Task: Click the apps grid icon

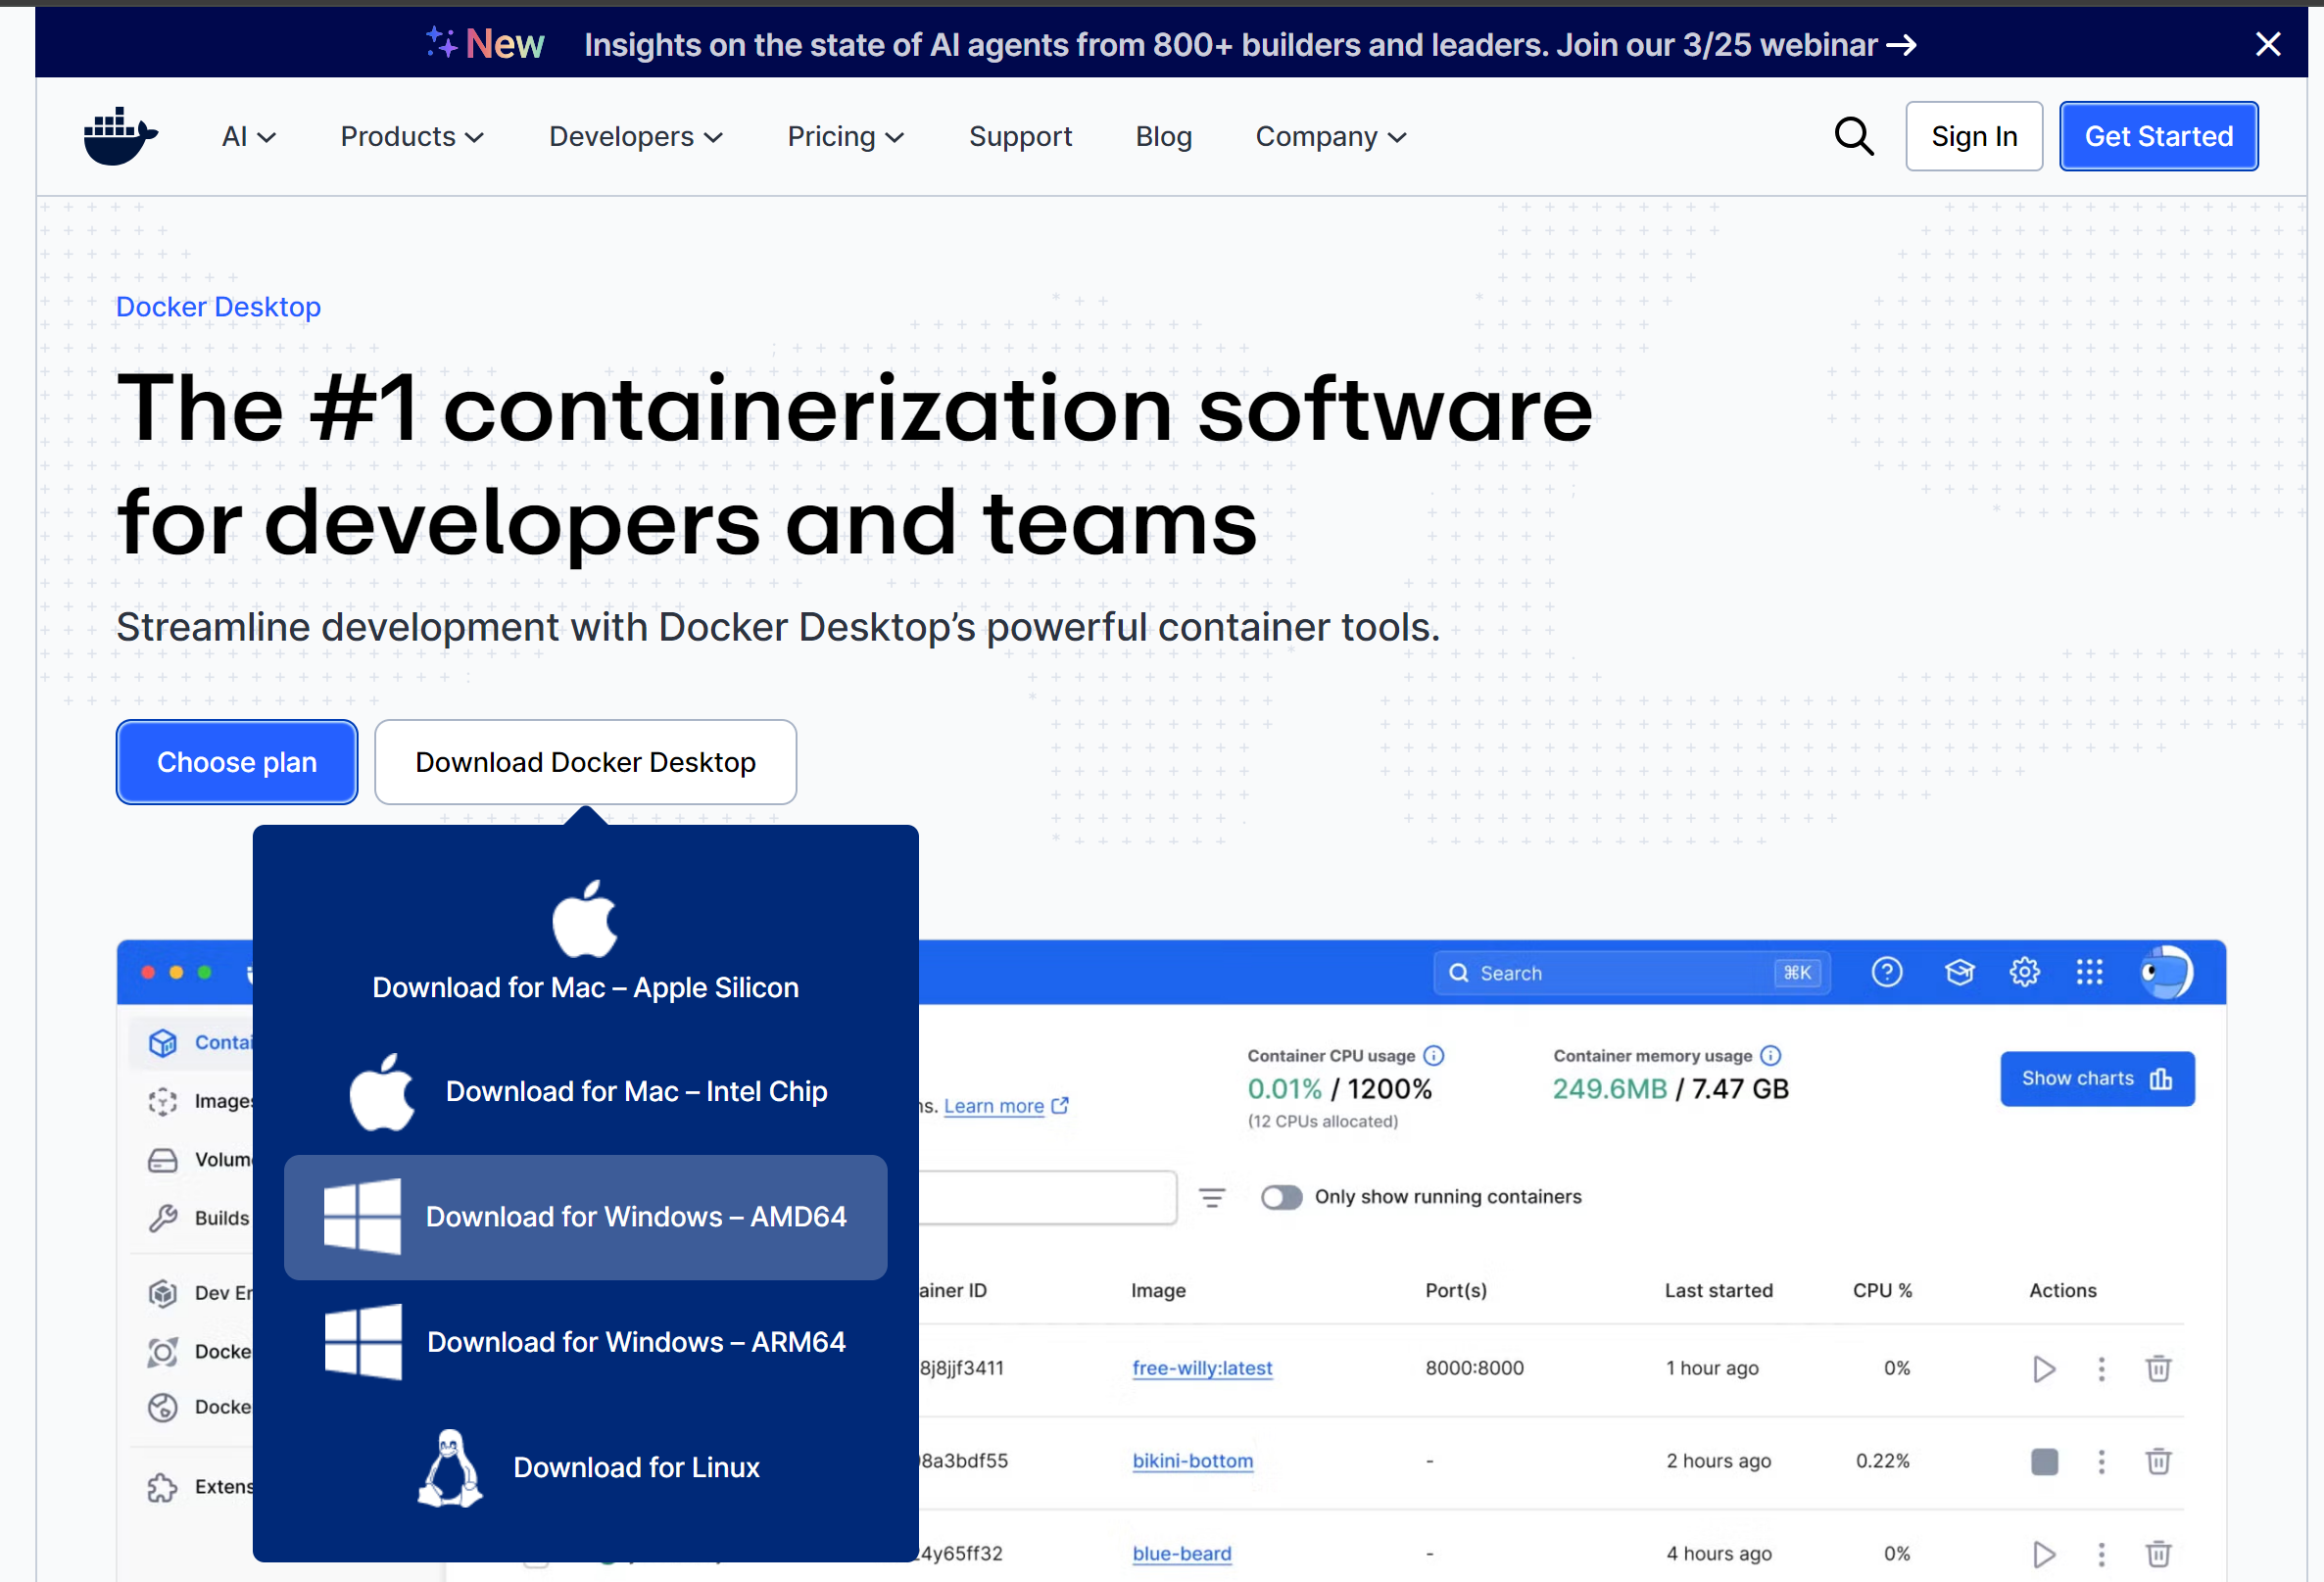Action: [x=2089, y=972]
